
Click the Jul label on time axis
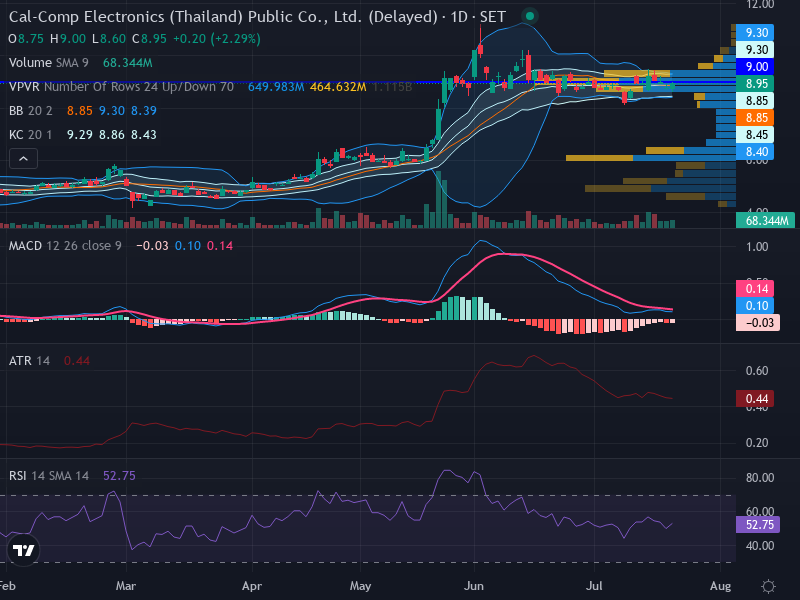coord(594,586)
